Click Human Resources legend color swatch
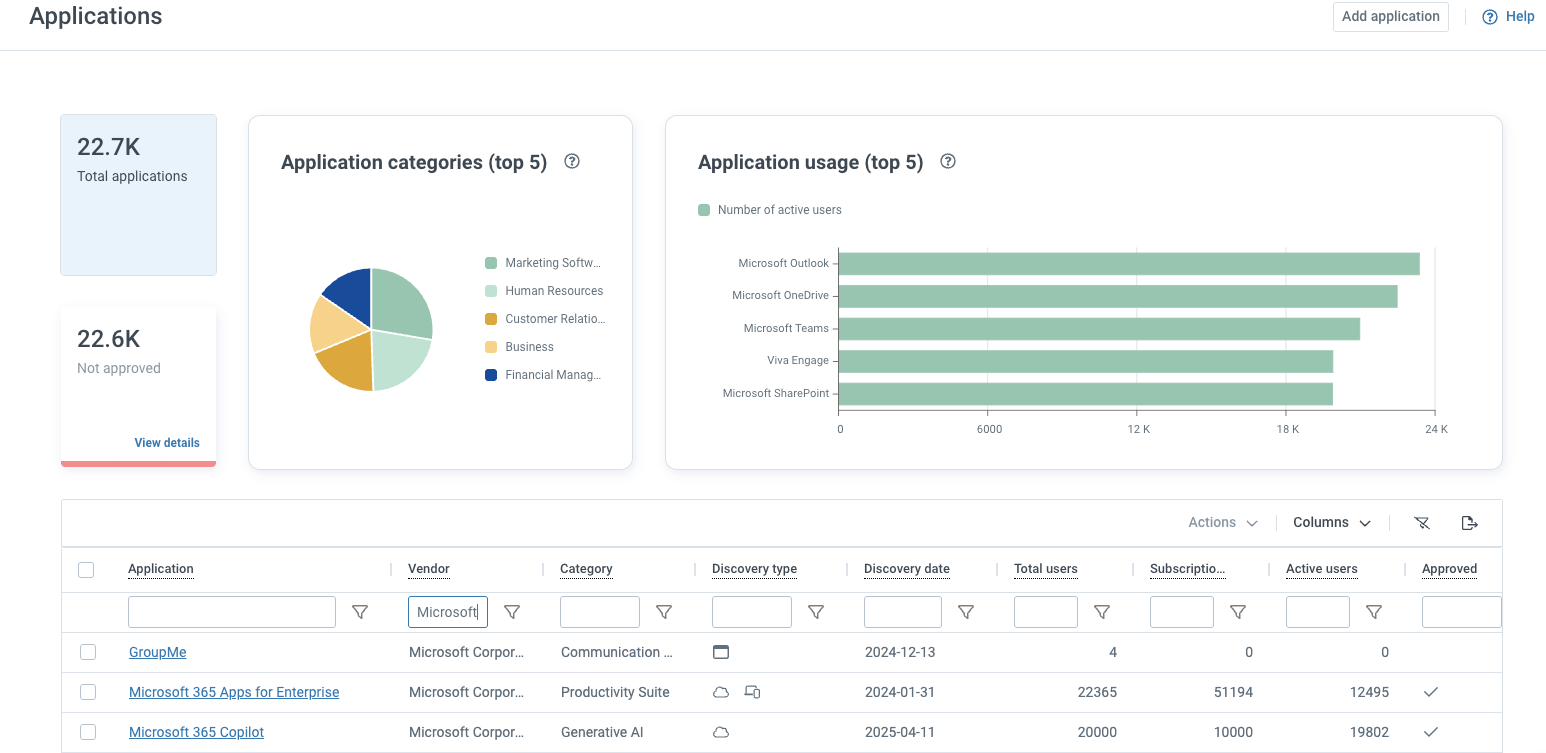 490,291
